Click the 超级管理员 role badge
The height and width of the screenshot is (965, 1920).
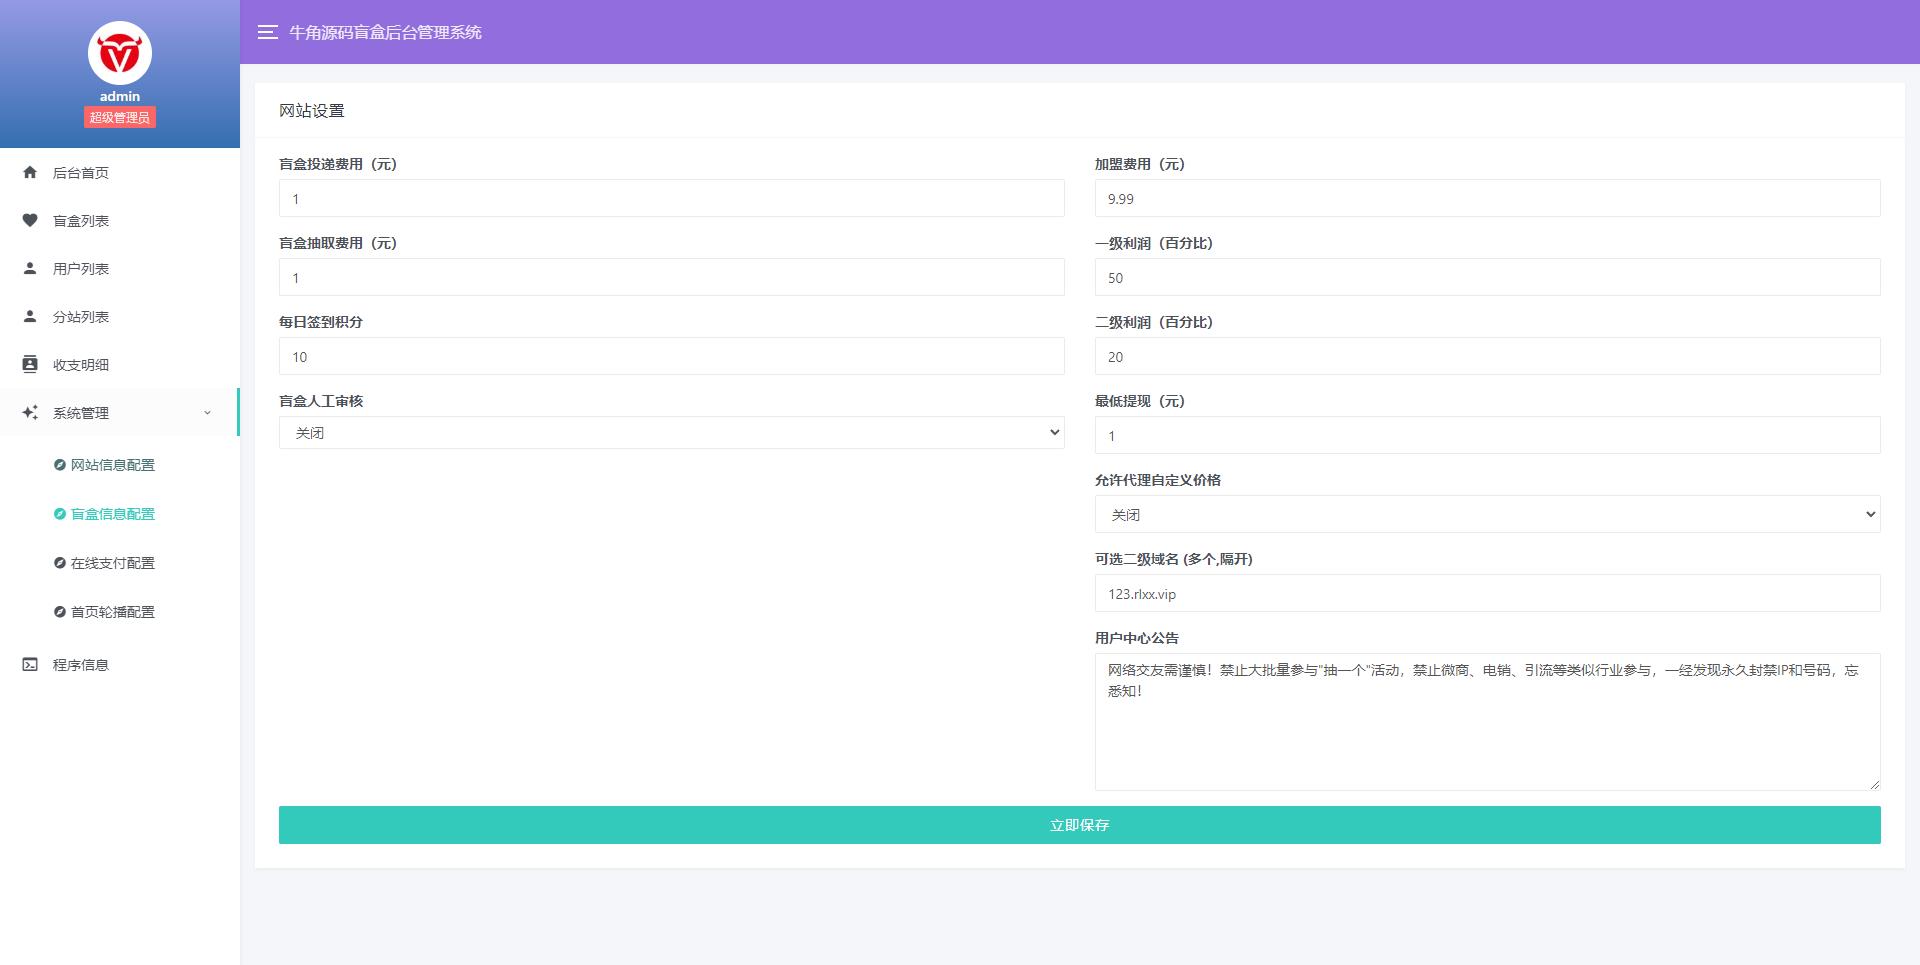click(x=119, y=116)
